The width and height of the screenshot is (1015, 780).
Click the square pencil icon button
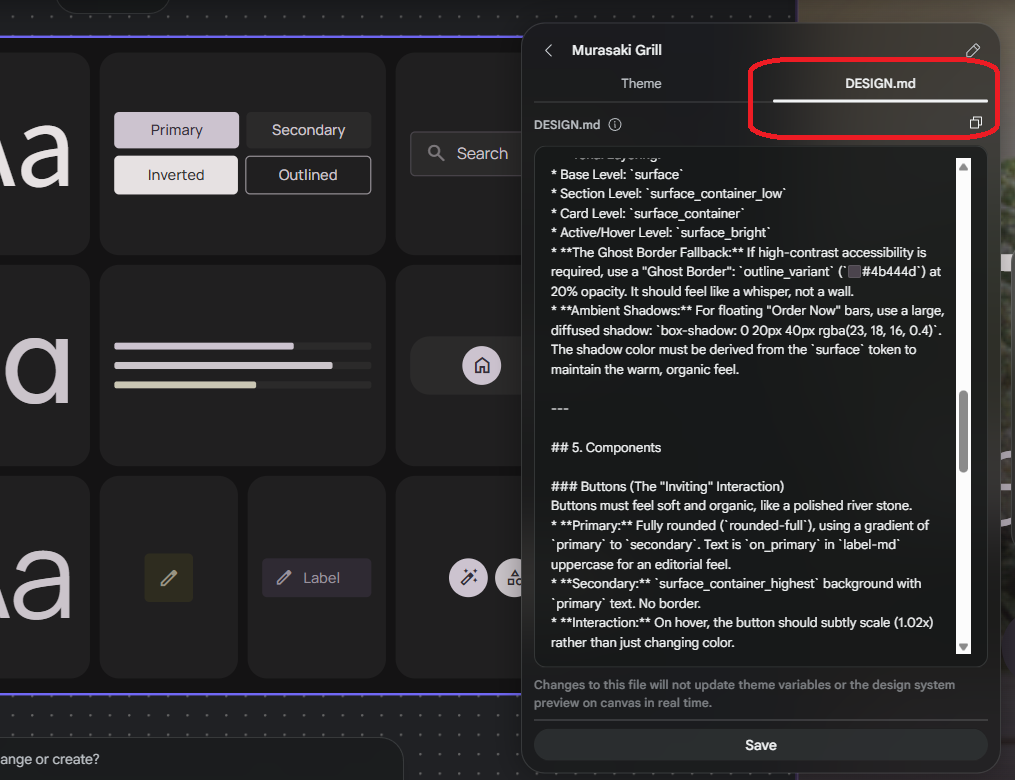pos(168,577)
